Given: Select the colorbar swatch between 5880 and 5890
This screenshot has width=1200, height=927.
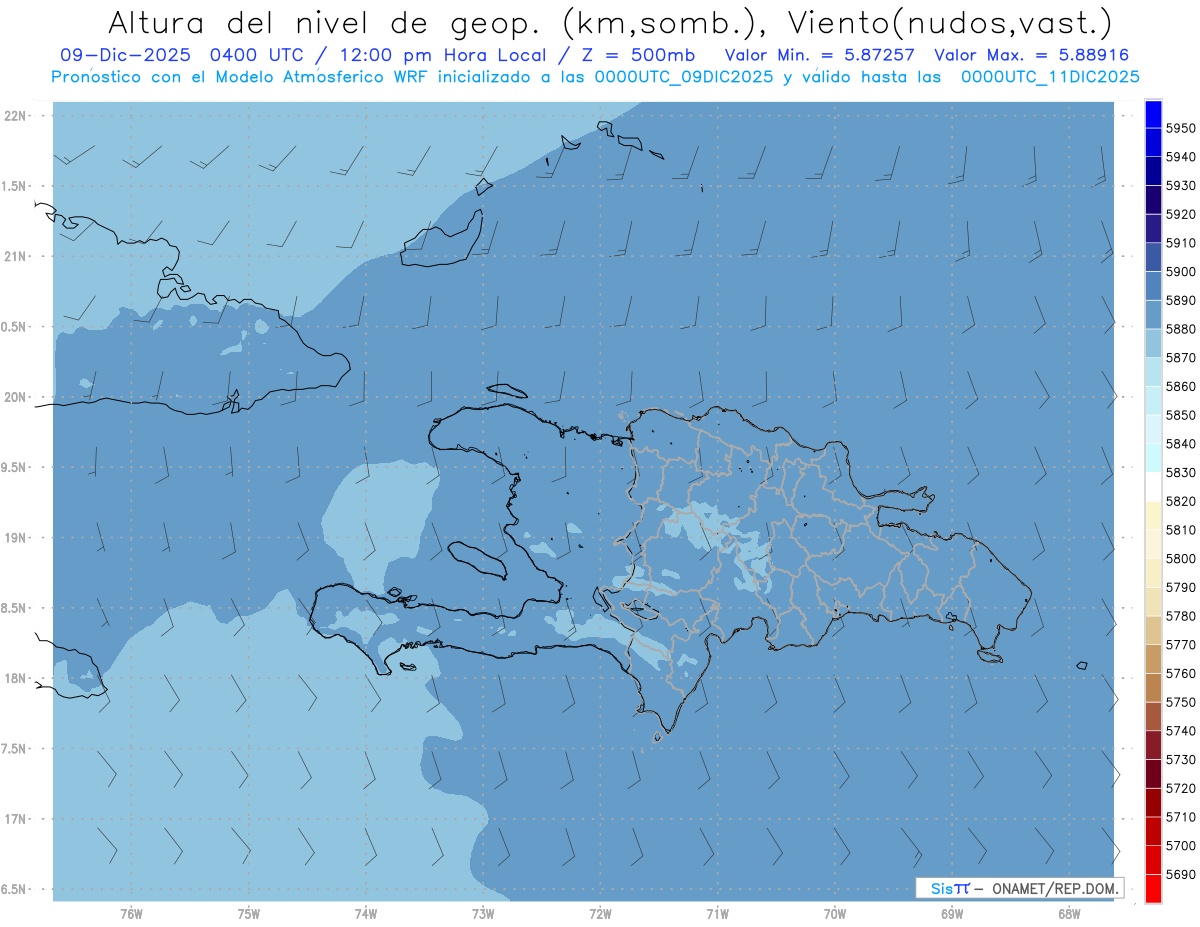Looking at the screenshot, I should coord(1153,314).
